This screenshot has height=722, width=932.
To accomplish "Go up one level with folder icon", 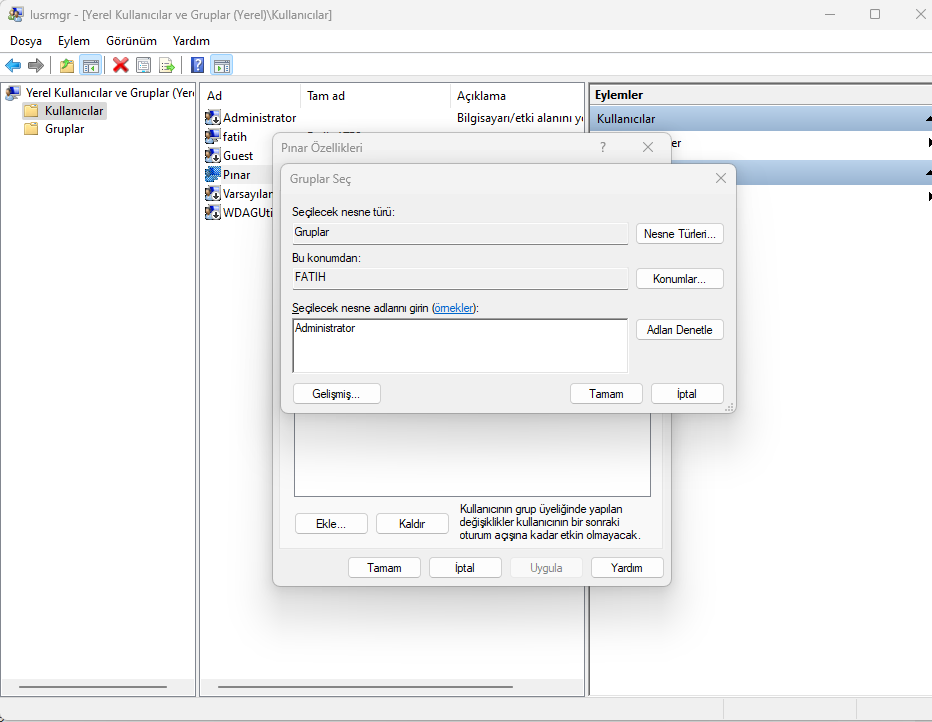I will click(67, 65).
